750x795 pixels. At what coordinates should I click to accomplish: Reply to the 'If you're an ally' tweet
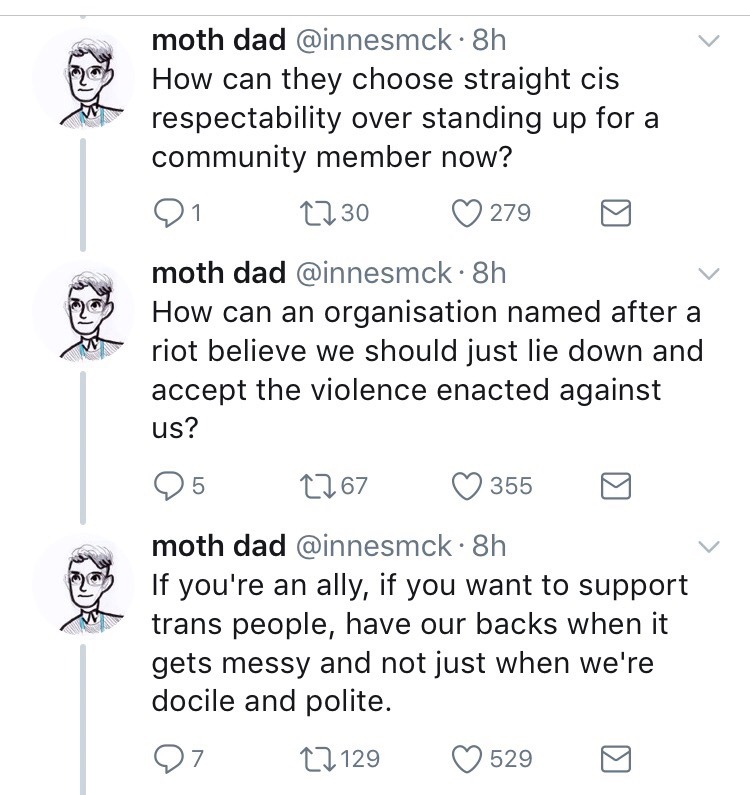167,759
